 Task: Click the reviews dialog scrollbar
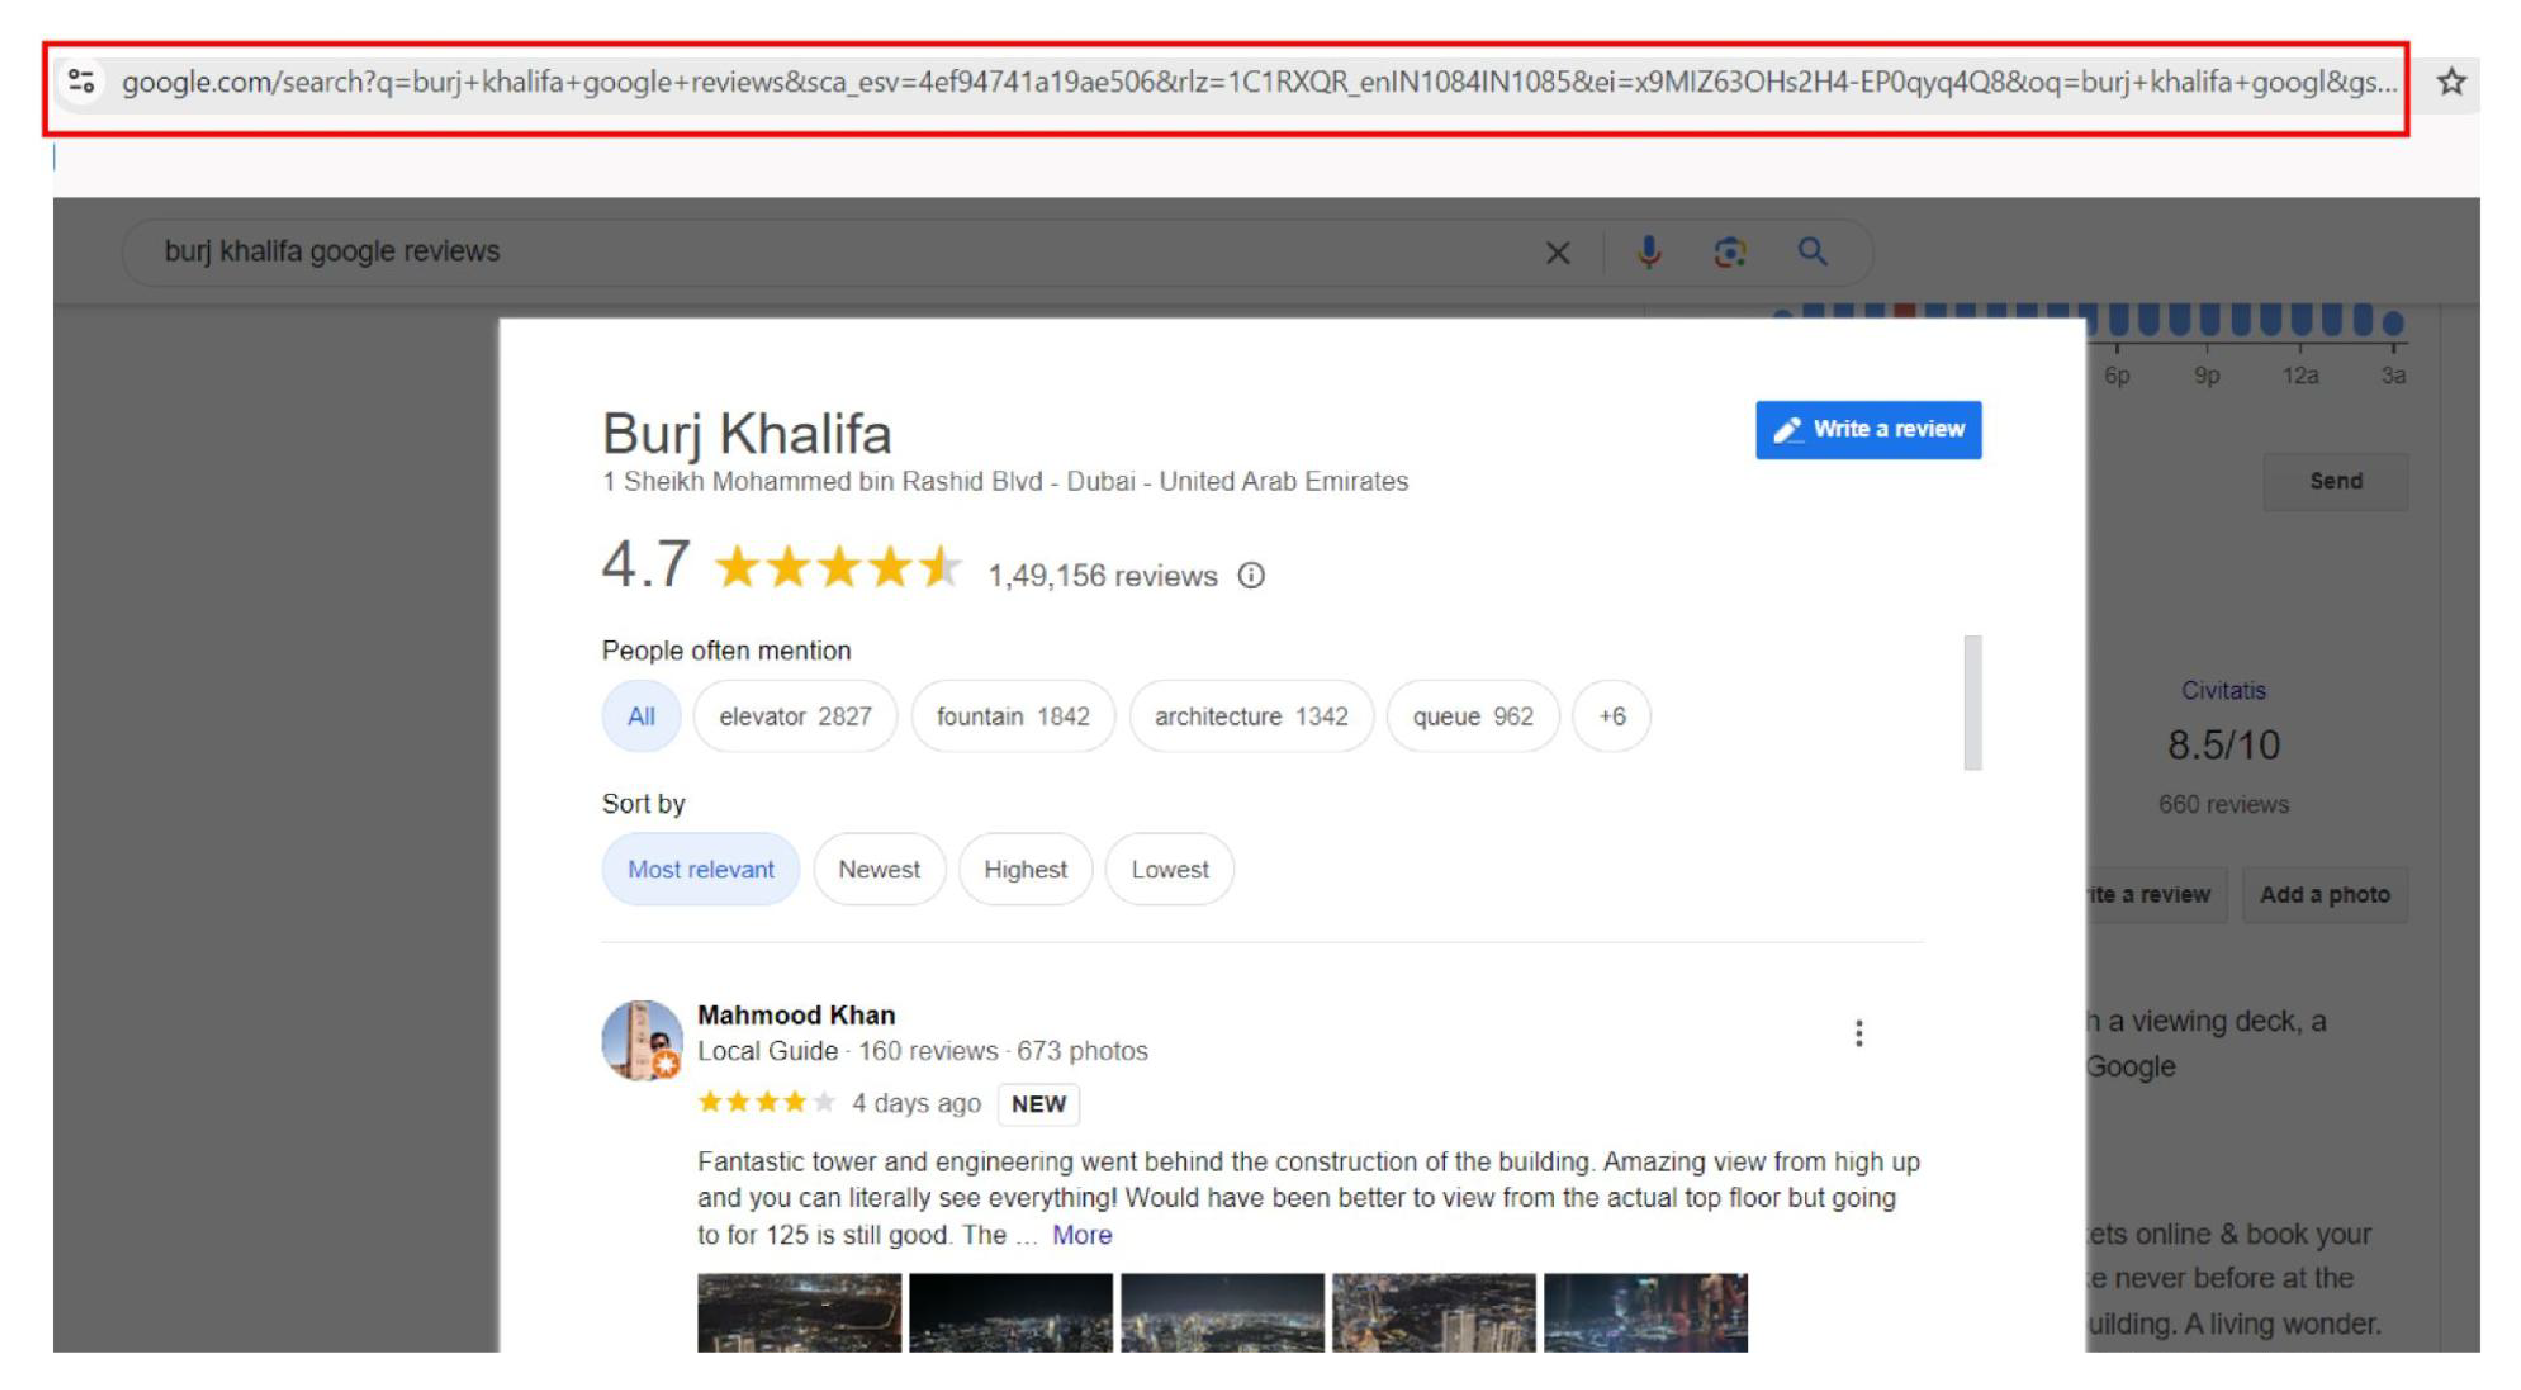[x=1972, y=702]
